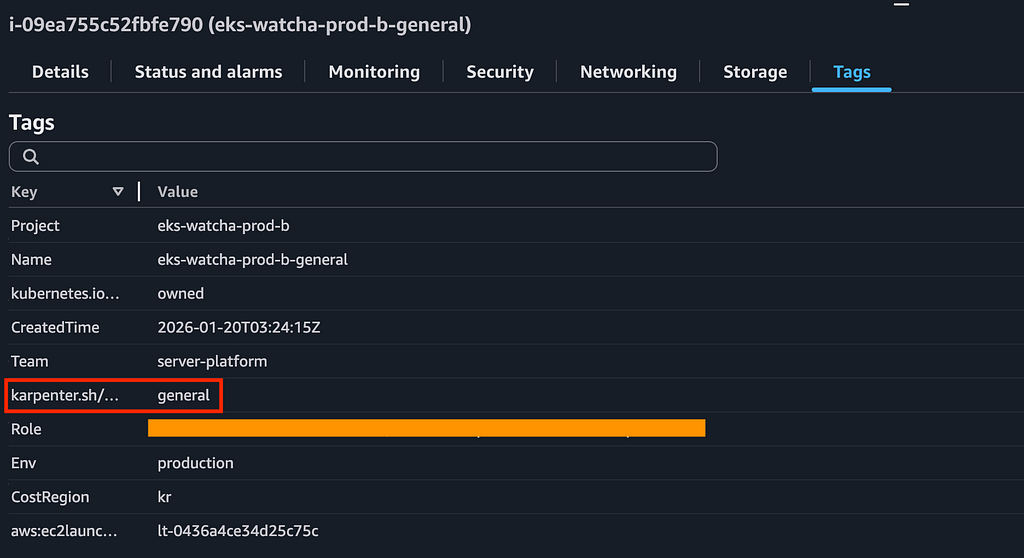
Task: Go to the Networking tab
Action: [628, 72]
